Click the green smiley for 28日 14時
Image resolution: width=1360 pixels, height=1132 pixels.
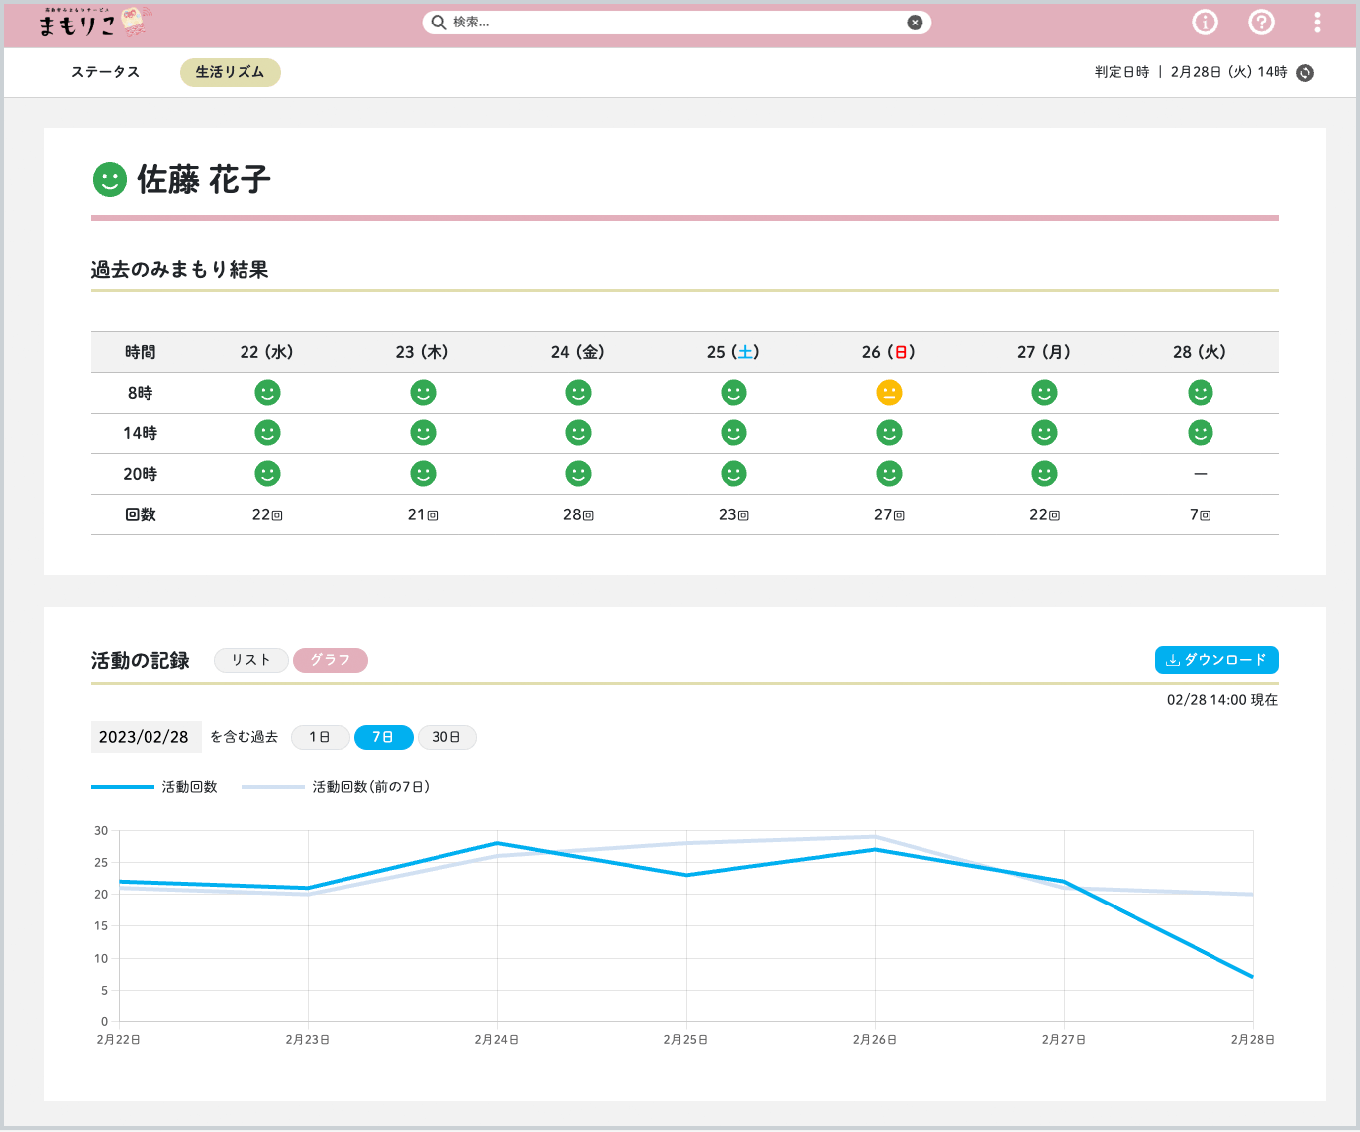1200,432
